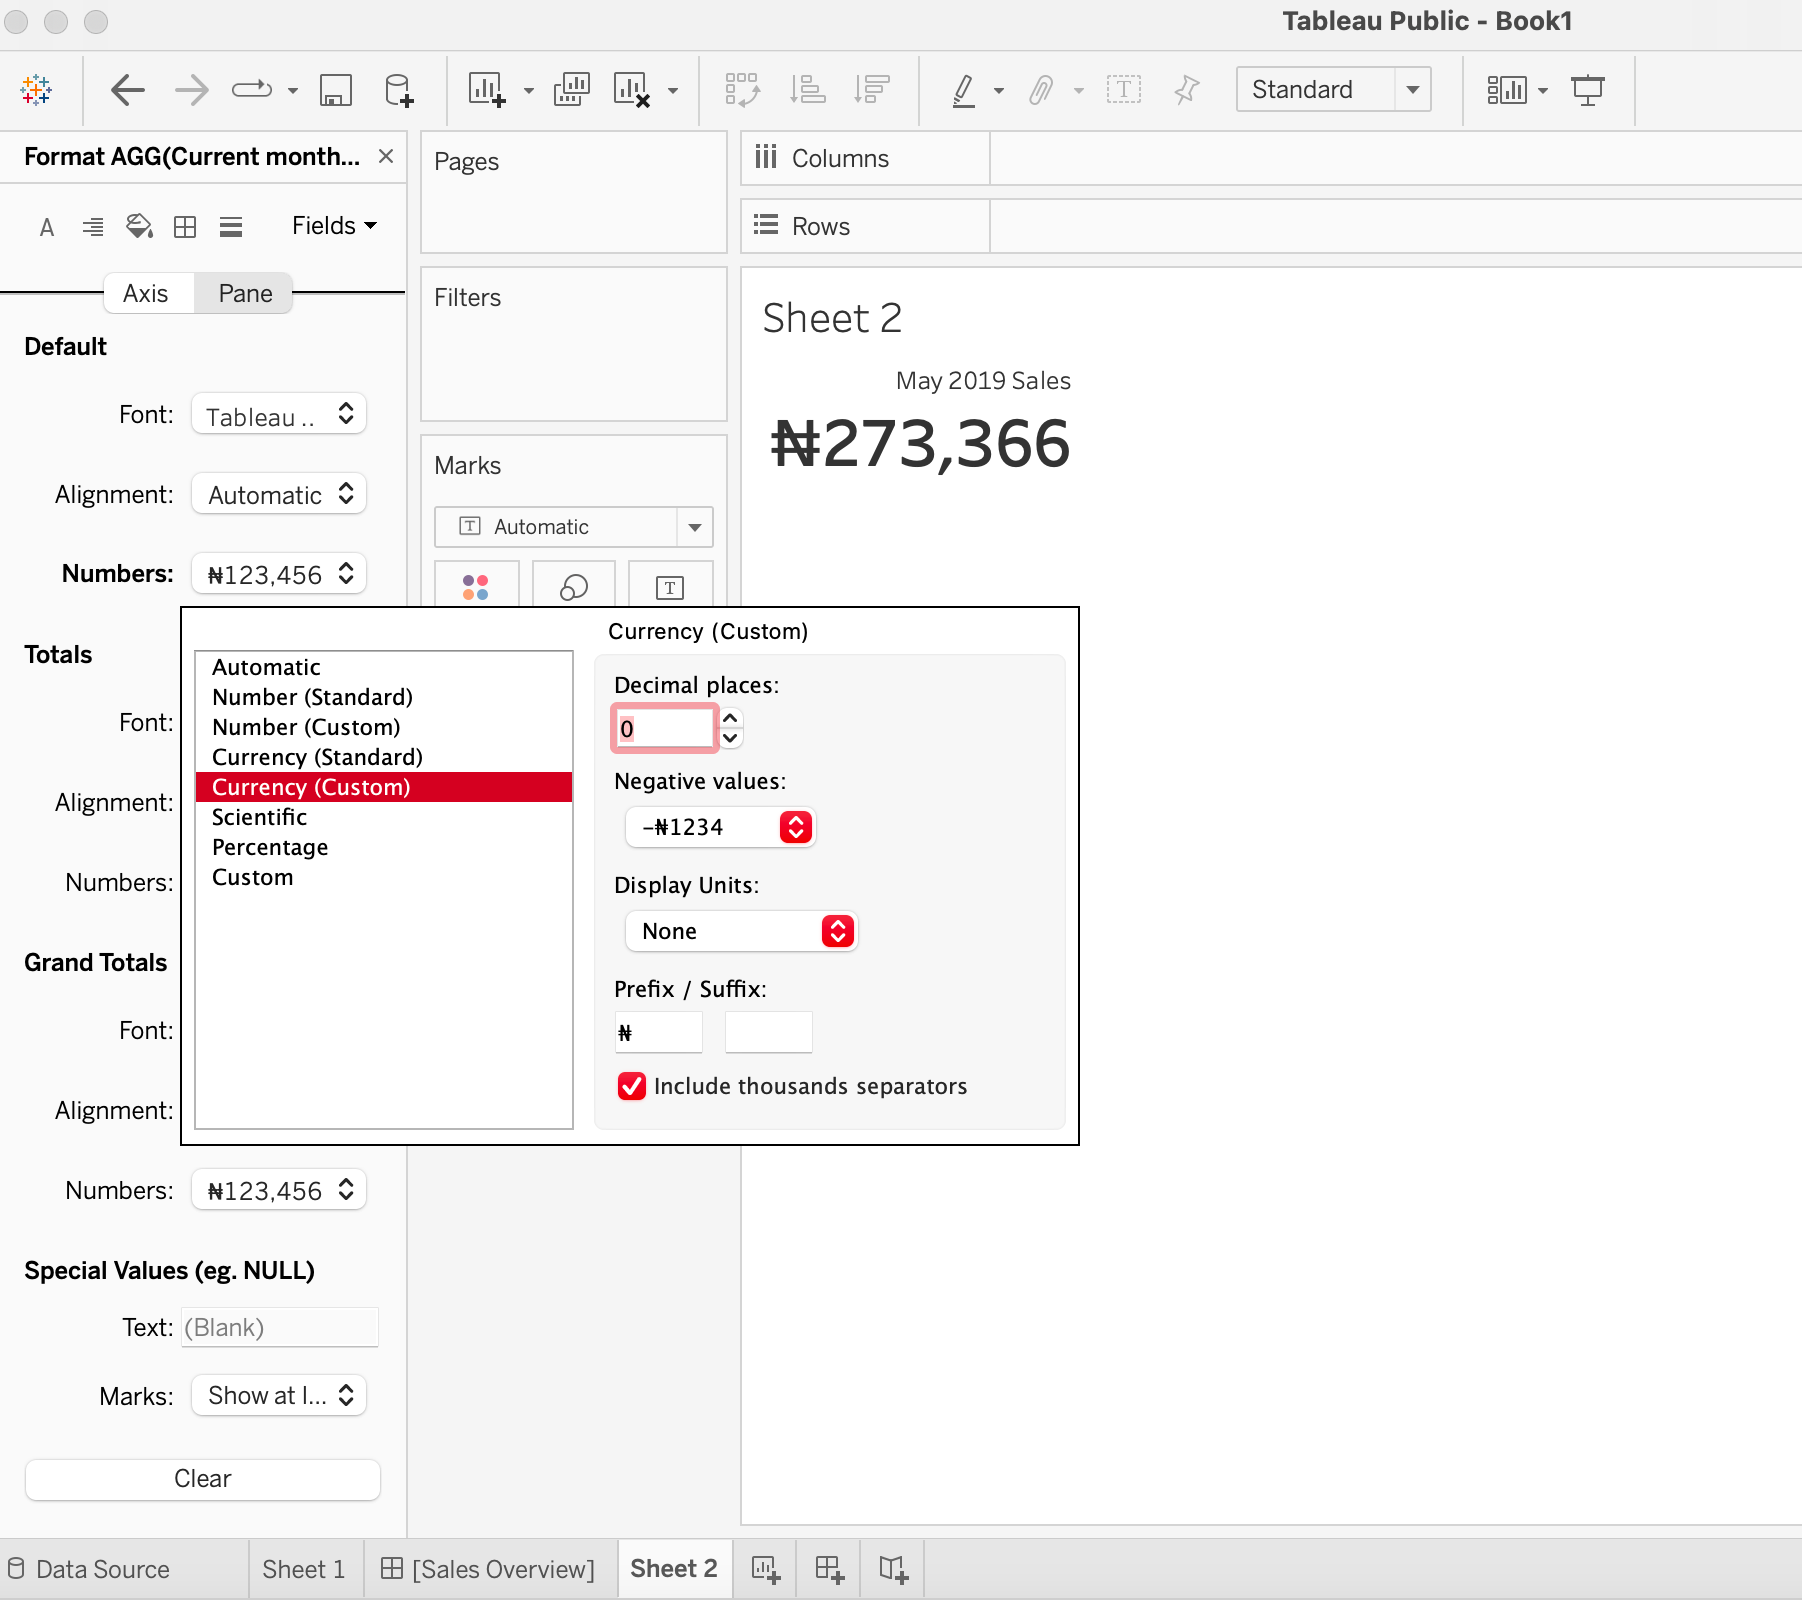Click the Highlight pen icon
Viewport: 1802px width, 1600px height.
coord(963,90)
